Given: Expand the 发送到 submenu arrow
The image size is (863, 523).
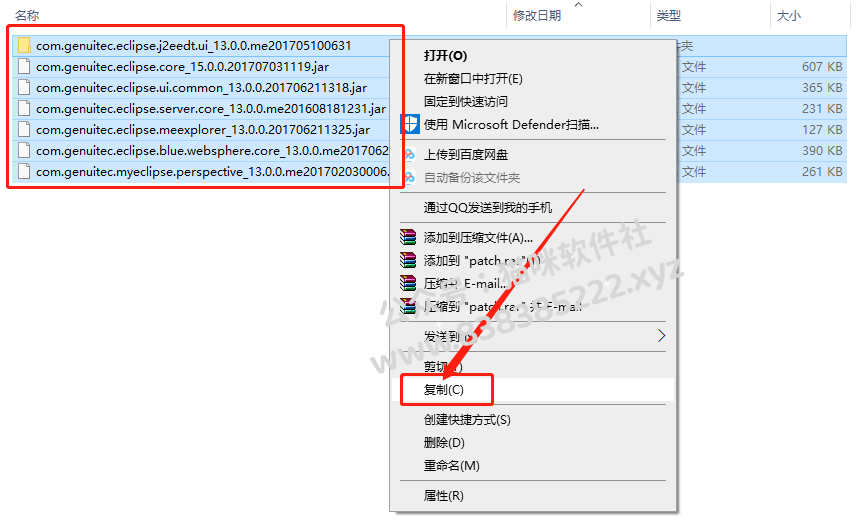Looking at the screenshot, I should tap(662, 335).
